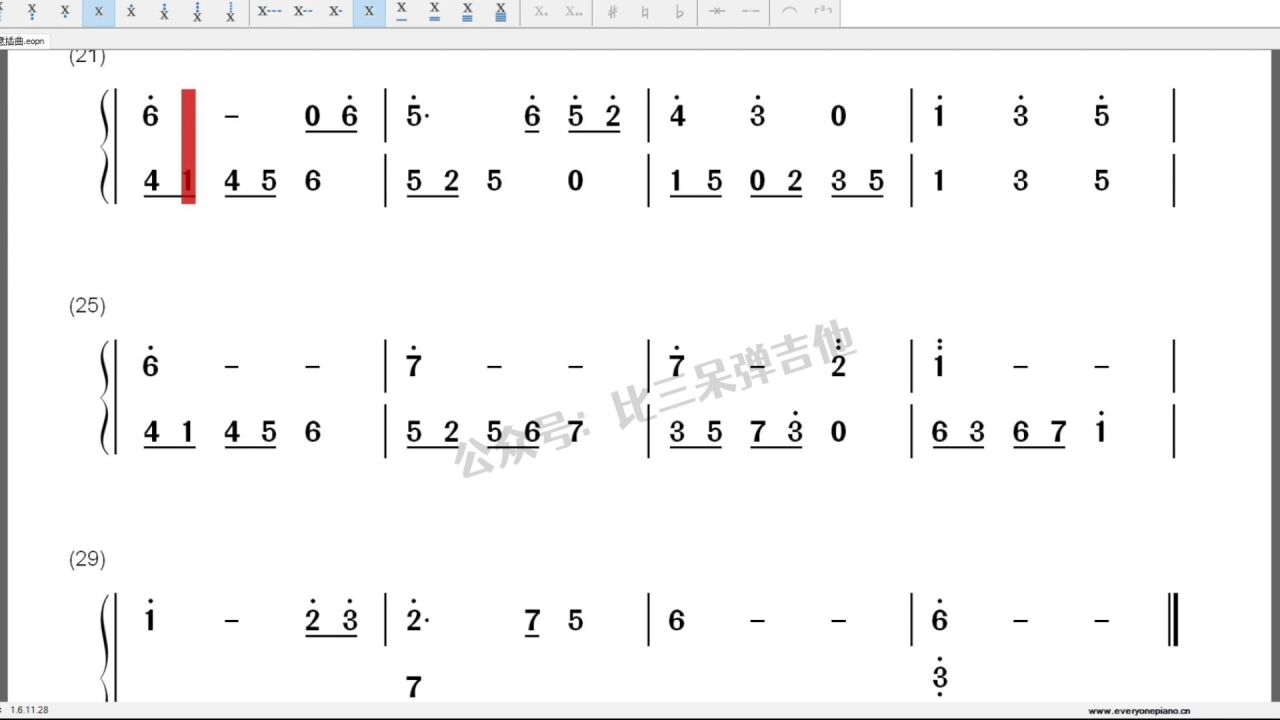Select the one-octave-higher note option
The height and width of the screenshot is (720, 1280).
click(x=131, y=12)
